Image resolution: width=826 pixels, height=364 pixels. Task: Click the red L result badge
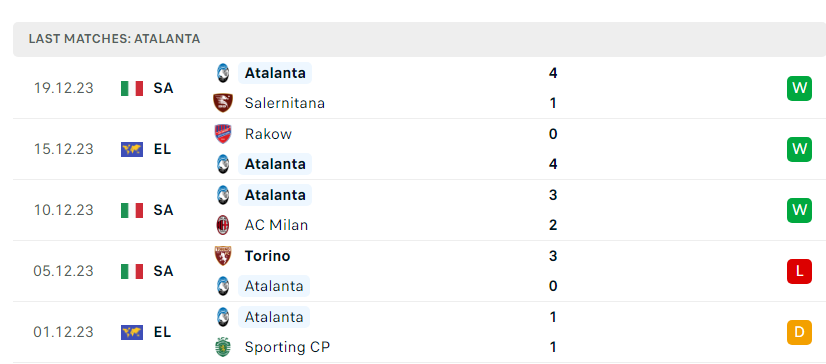799,271
